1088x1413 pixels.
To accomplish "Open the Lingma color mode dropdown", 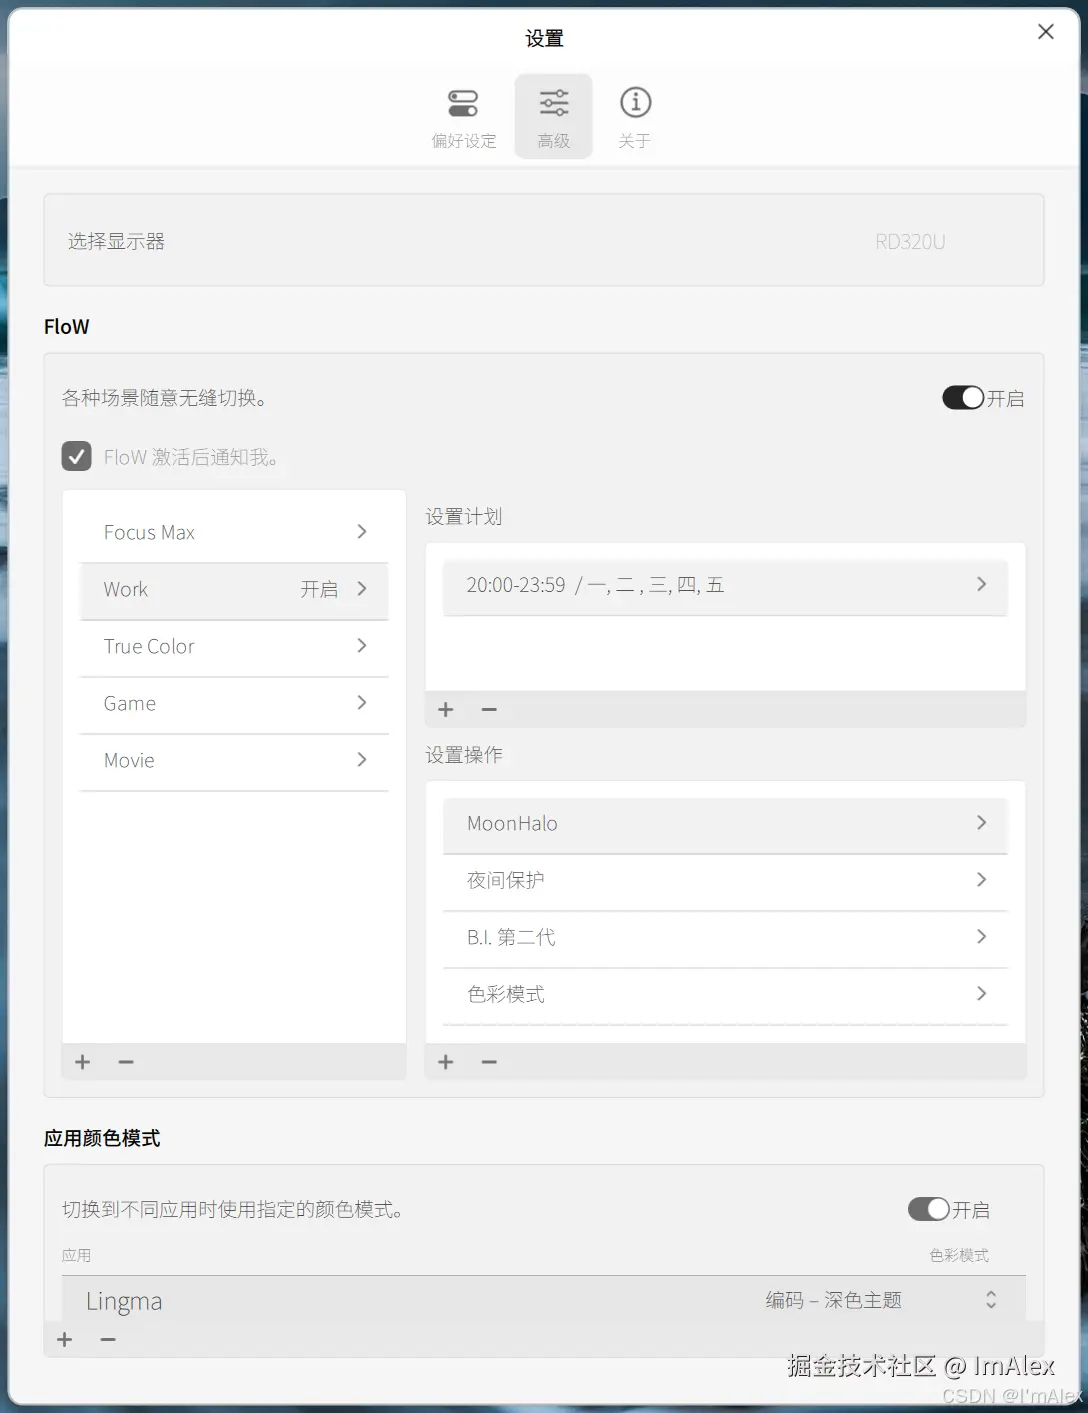I will [x=990, y=1300].
